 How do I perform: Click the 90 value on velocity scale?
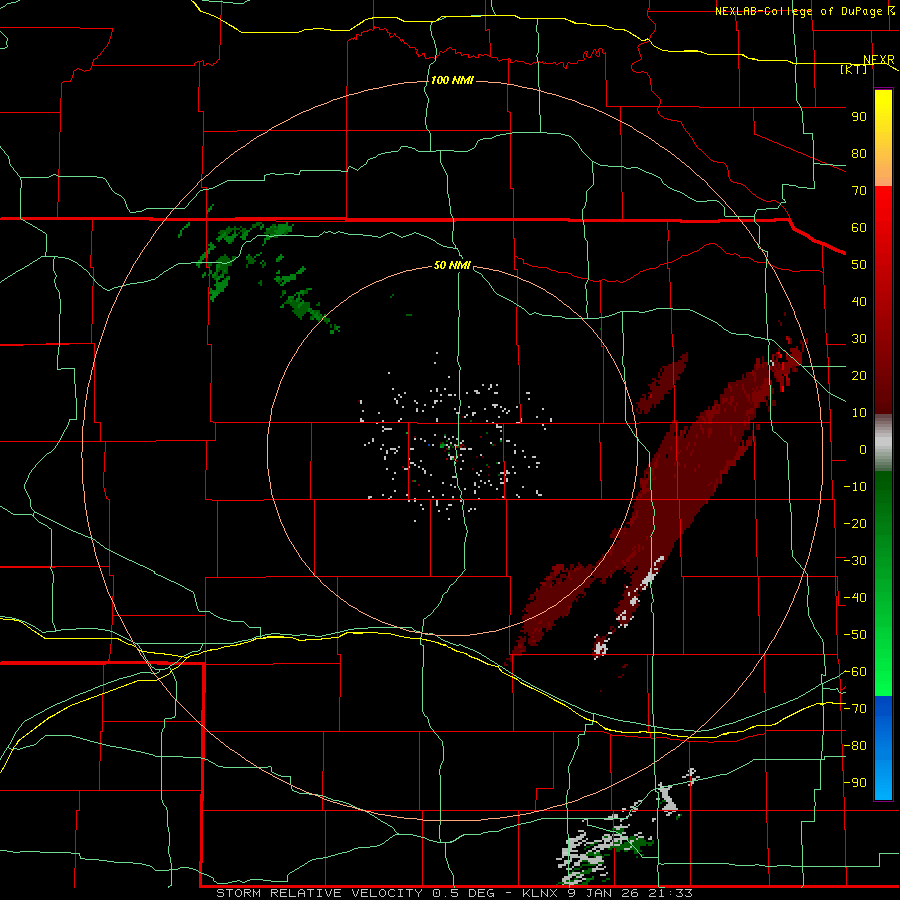(859, 117)
